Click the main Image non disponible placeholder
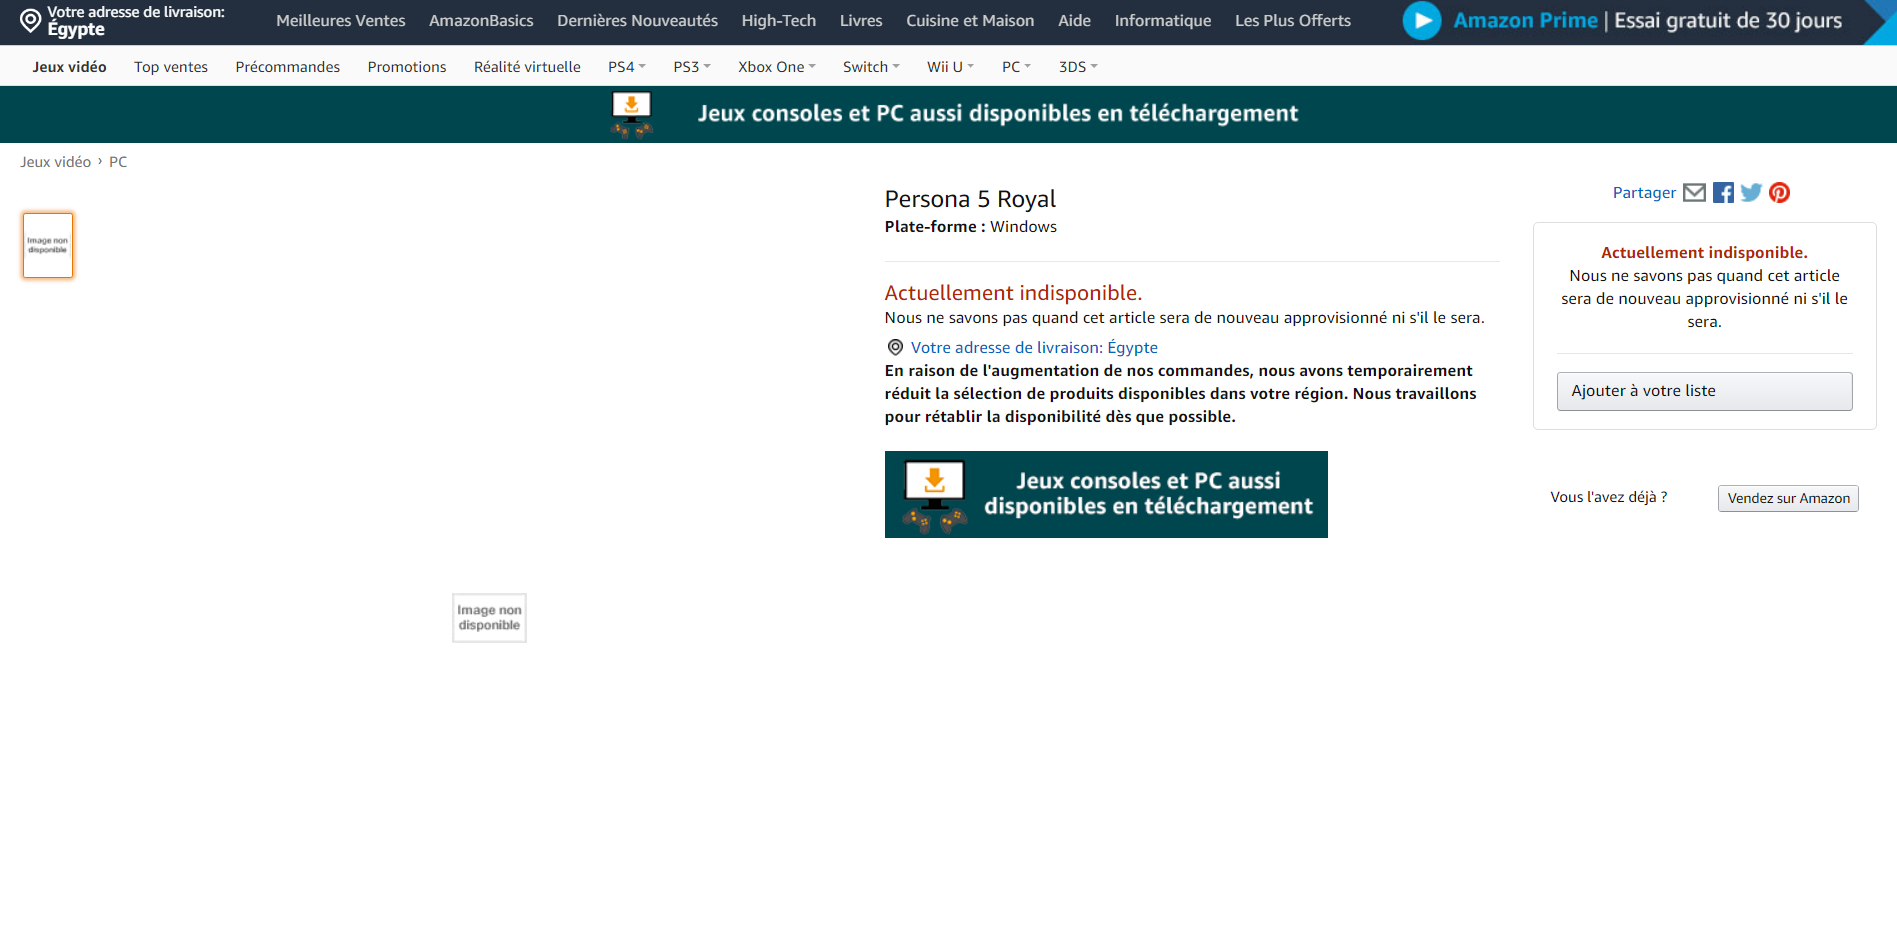This screenshot has height=929, width=1897. tap(489, 618)
